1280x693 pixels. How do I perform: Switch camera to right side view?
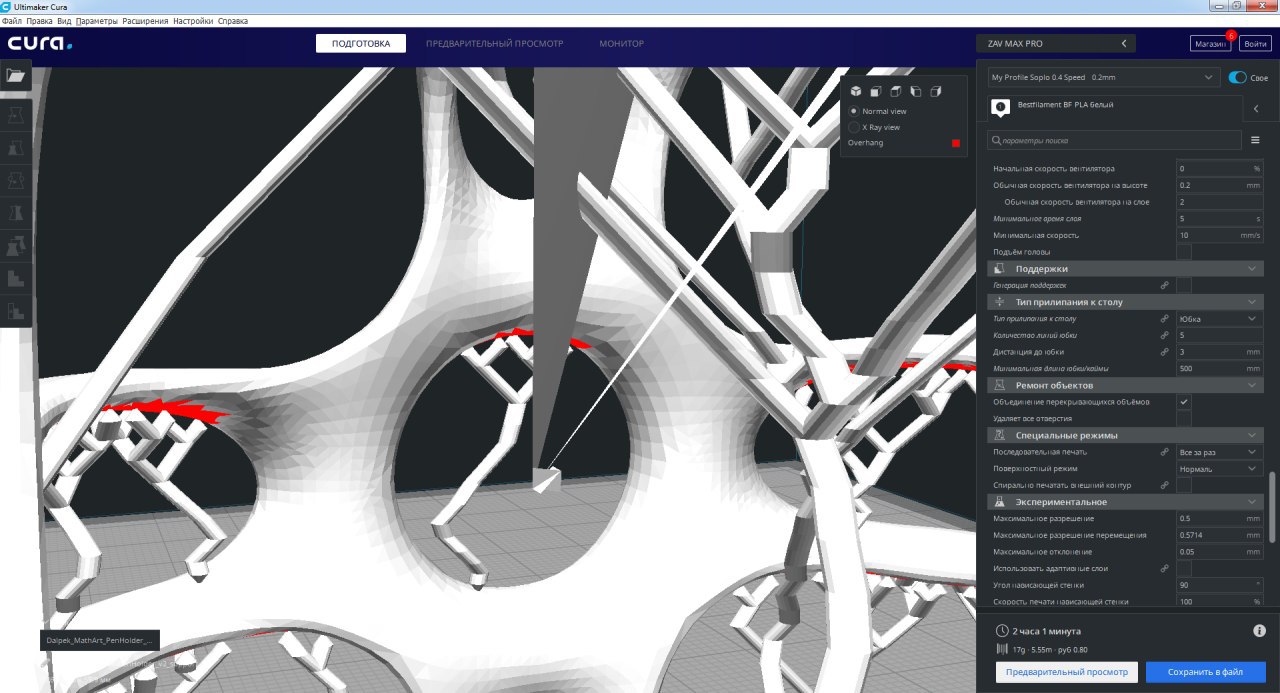click(x=936, y=91)
